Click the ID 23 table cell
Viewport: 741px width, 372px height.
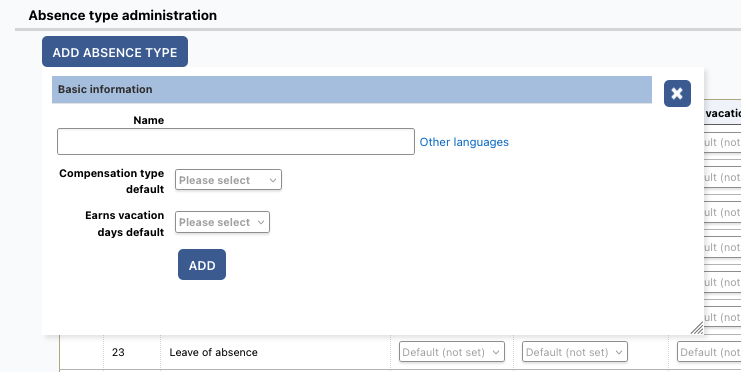tap(132, 352)
